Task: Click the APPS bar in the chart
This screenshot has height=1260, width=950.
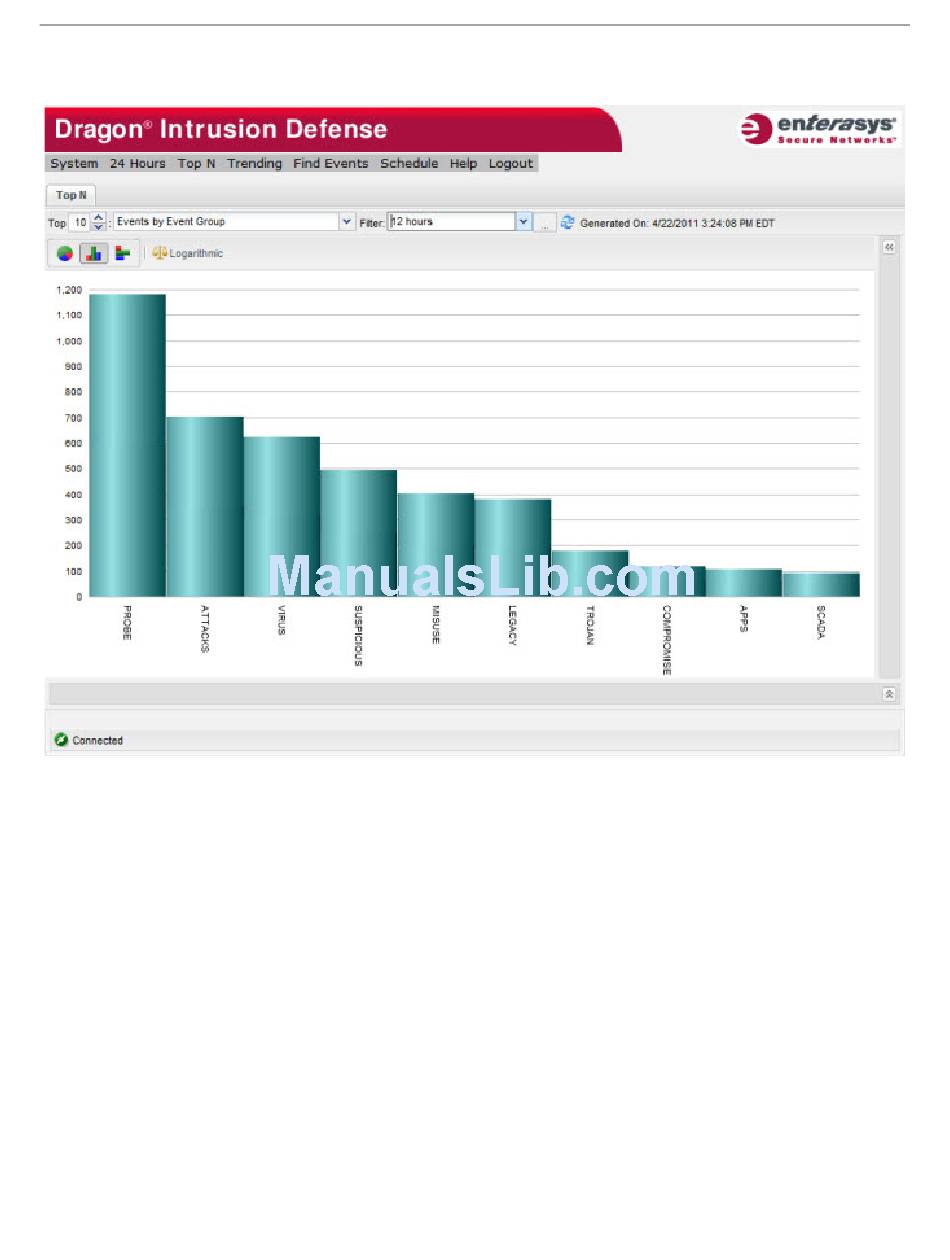Action: [744, 583]
